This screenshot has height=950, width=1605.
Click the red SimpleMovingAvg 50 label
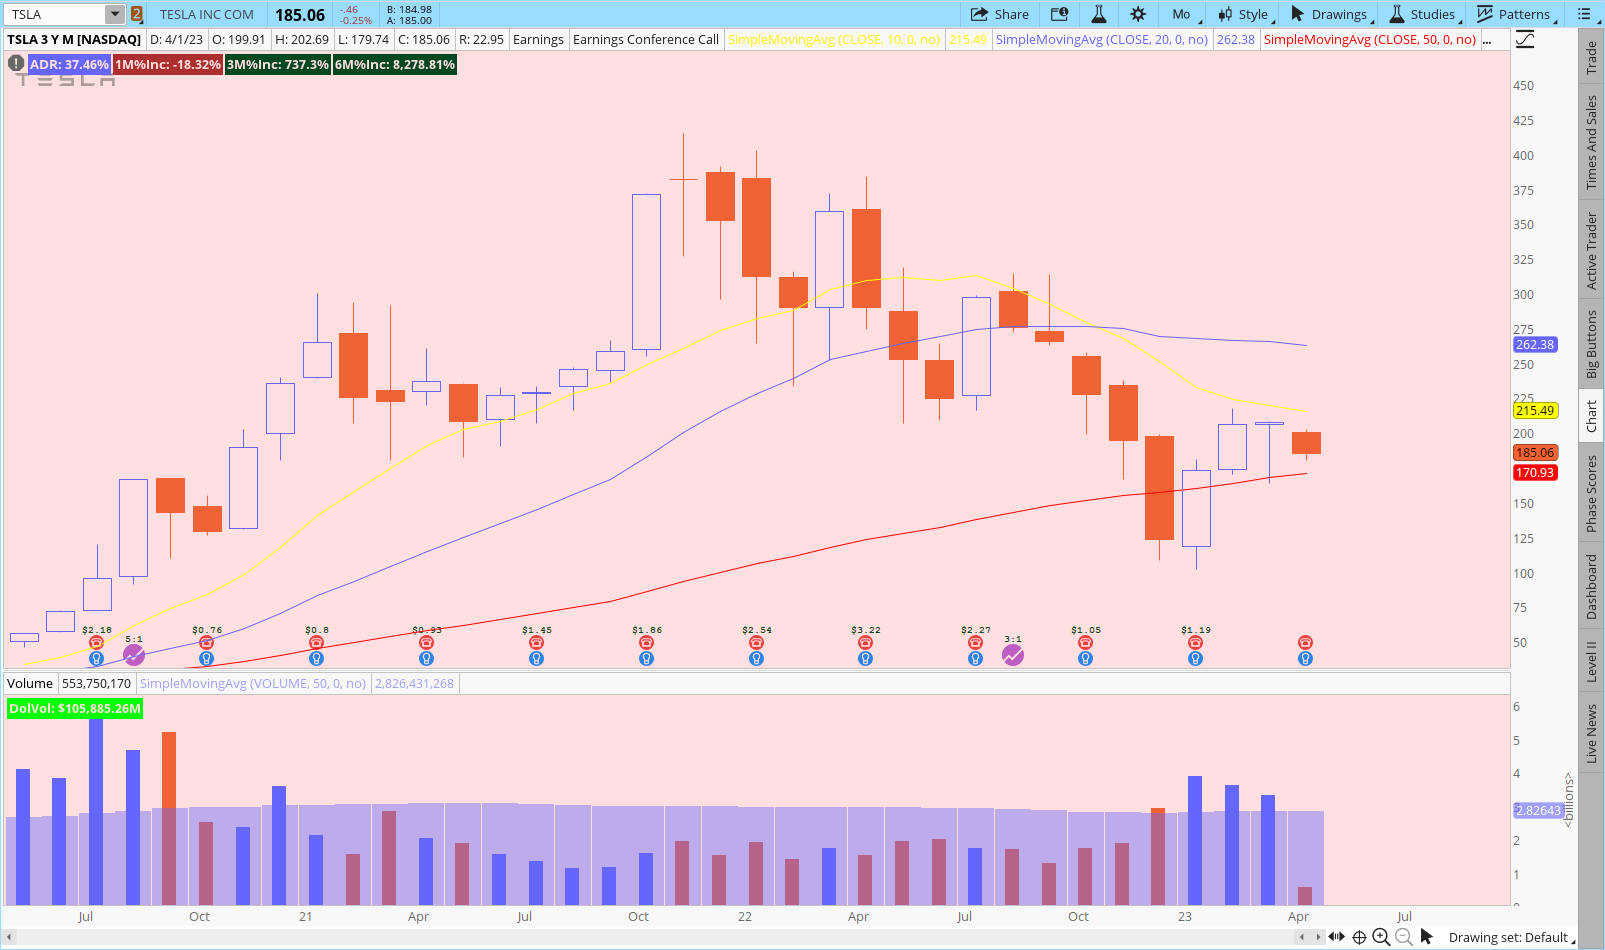point(1370,40)
